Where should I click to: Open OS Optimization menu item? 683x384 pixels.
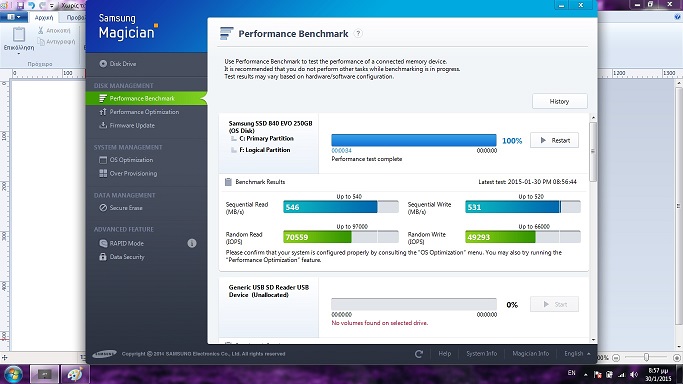pyautogui.click(x=126, y=160)
